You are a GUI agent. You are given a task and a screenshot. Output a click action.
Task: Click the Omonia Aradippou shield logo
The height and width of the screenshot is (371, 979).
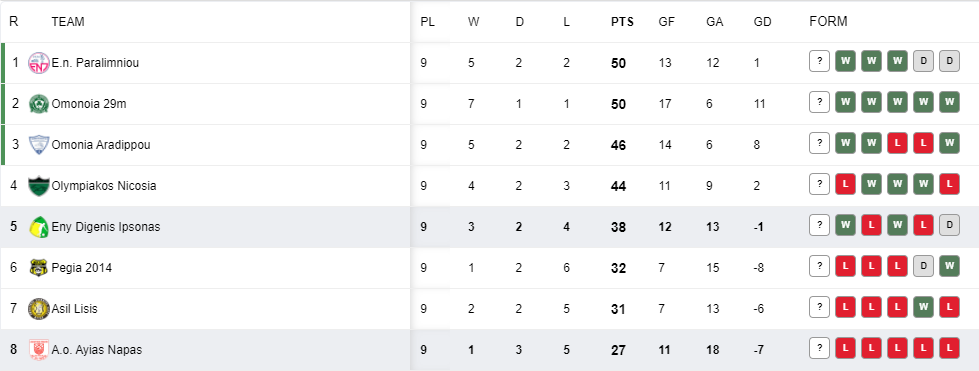point(39,145)
